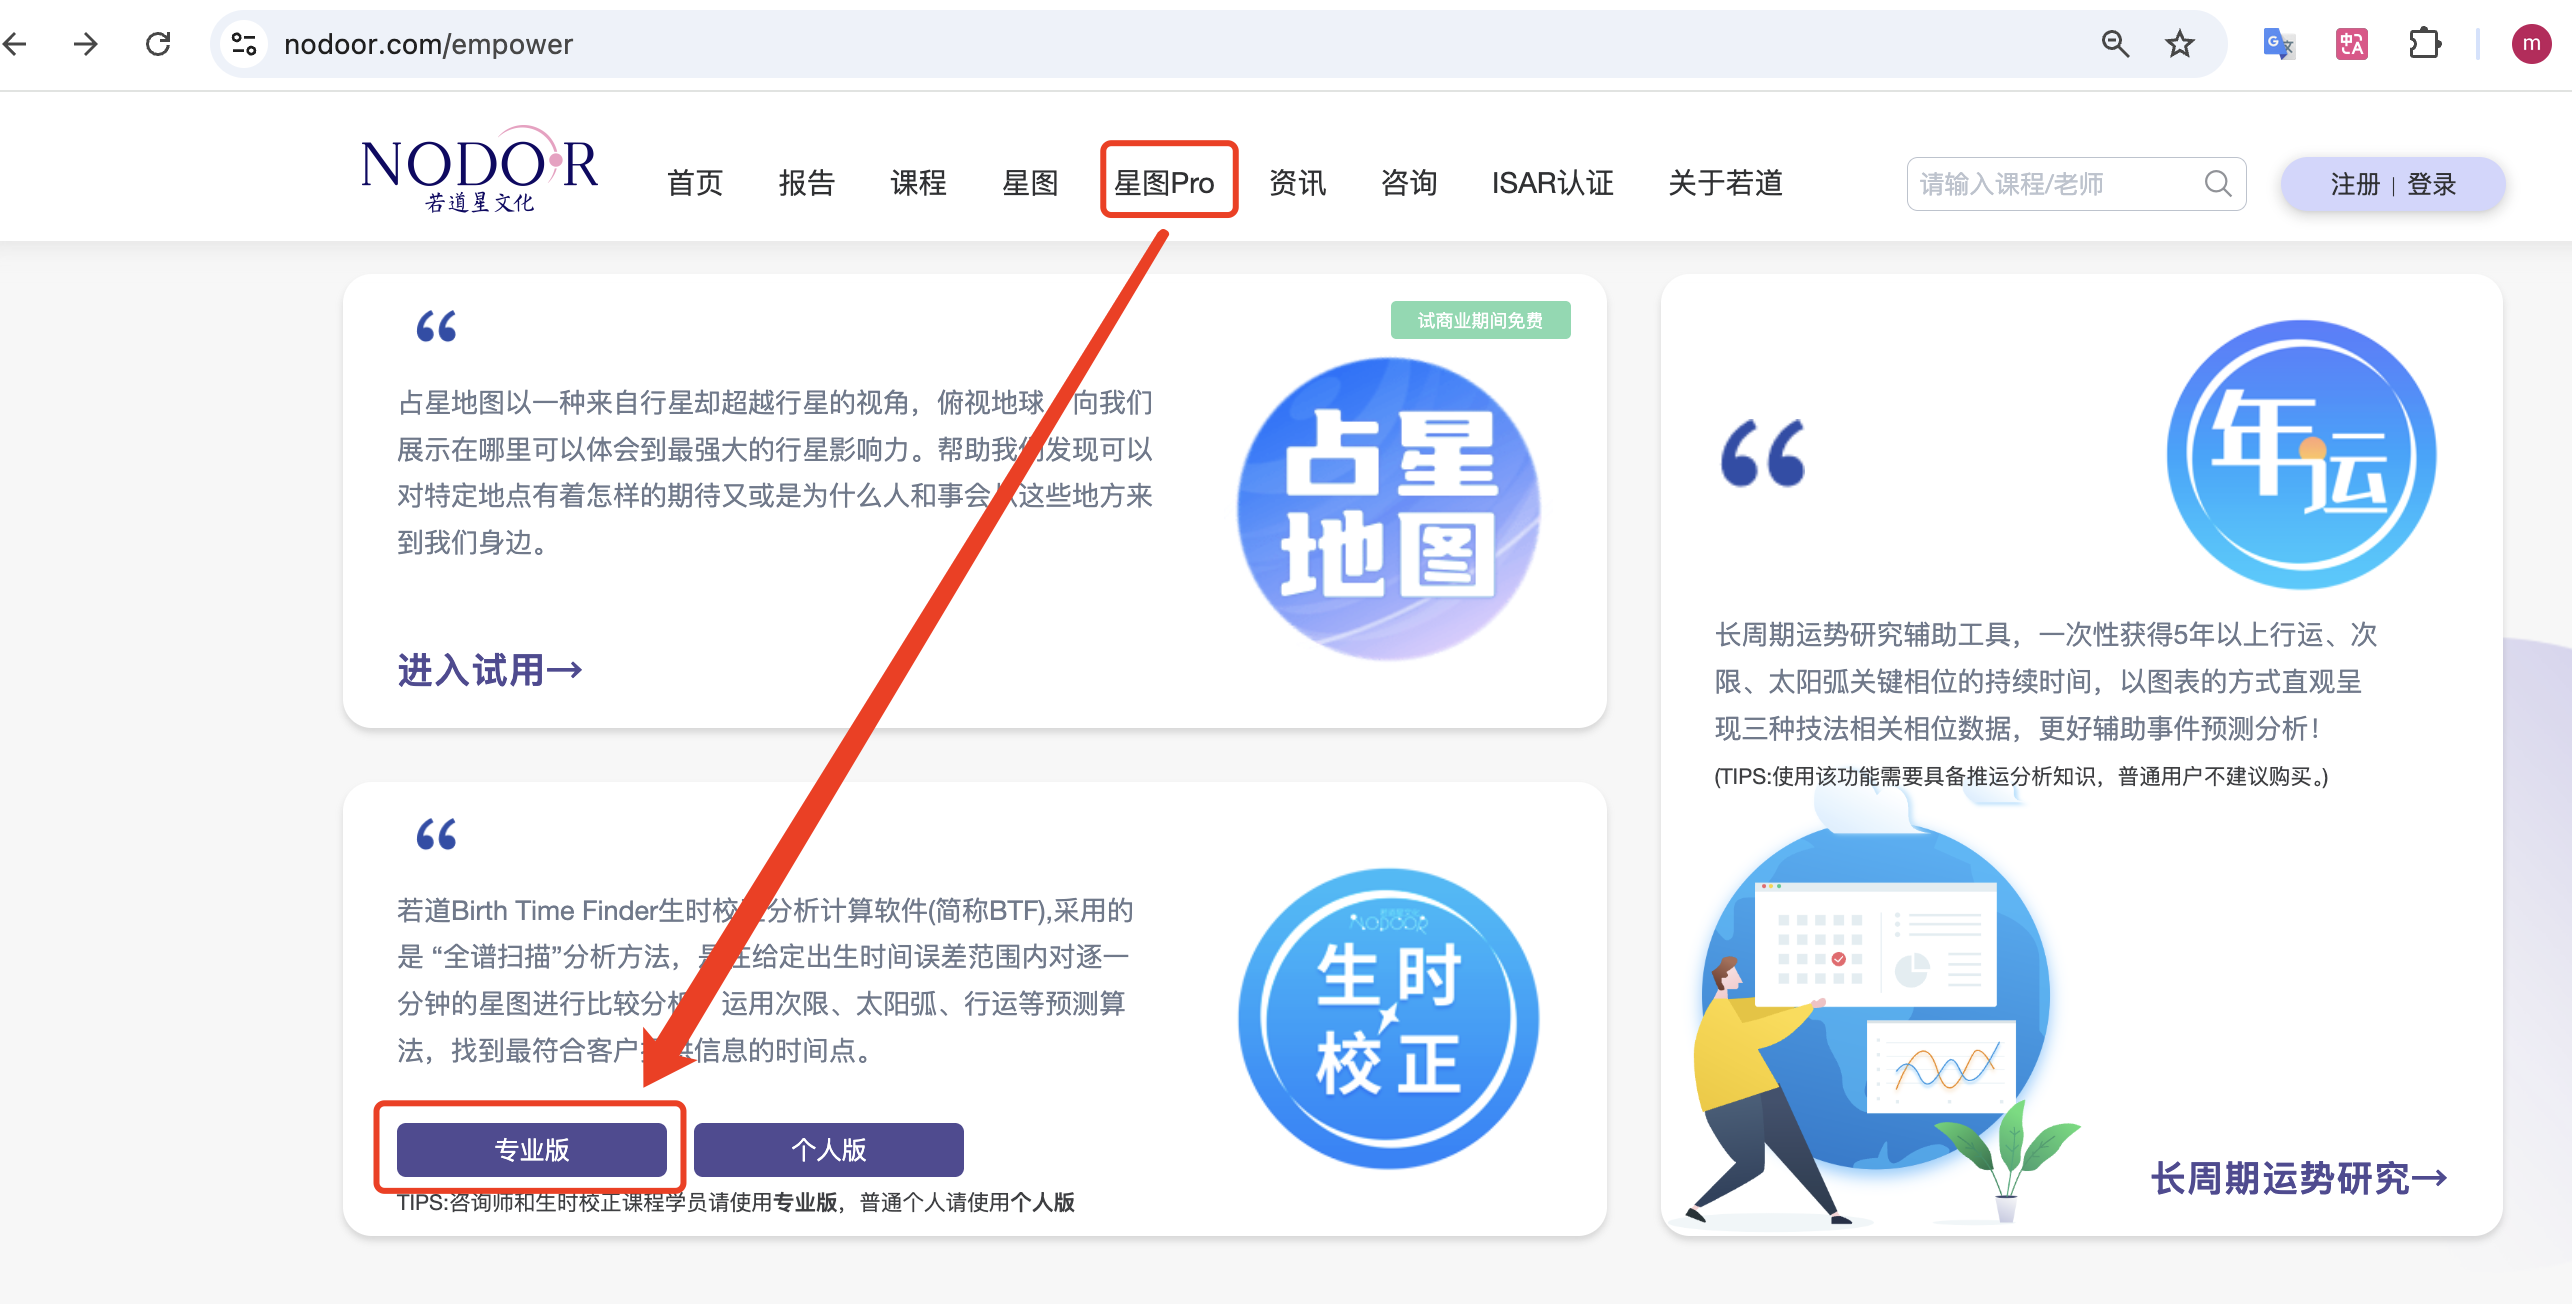Viewport: 2572px width, 1304px height.
Task: Click the browser back arrow
Action: click(14, 44)
